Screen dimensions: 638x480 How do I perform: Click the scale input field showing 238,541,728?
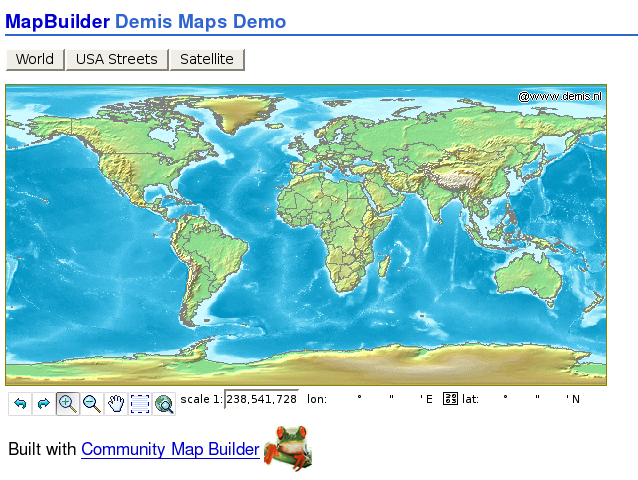click(261, 399)
